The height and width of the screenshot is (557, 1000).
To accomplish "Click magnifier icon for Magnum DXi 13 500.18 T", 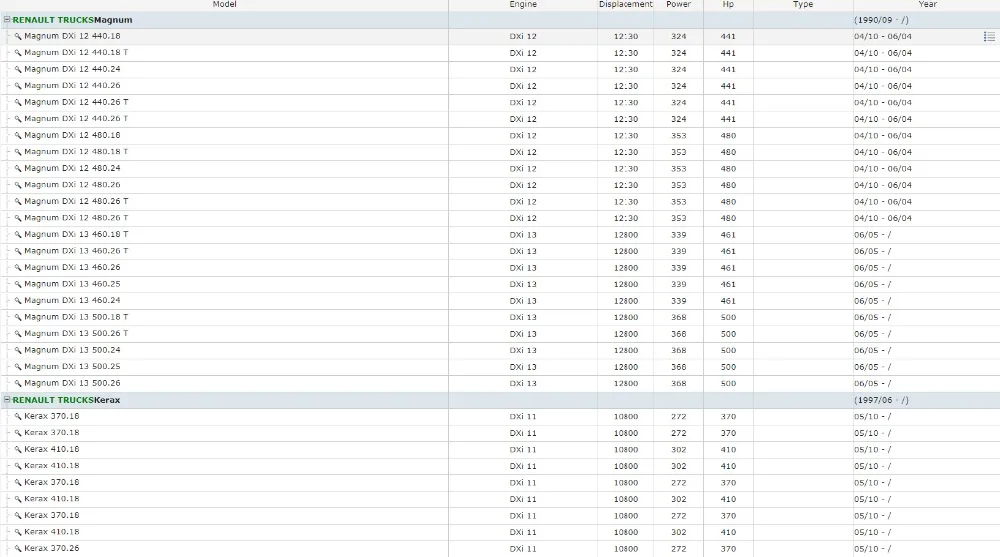I will 18,318.
